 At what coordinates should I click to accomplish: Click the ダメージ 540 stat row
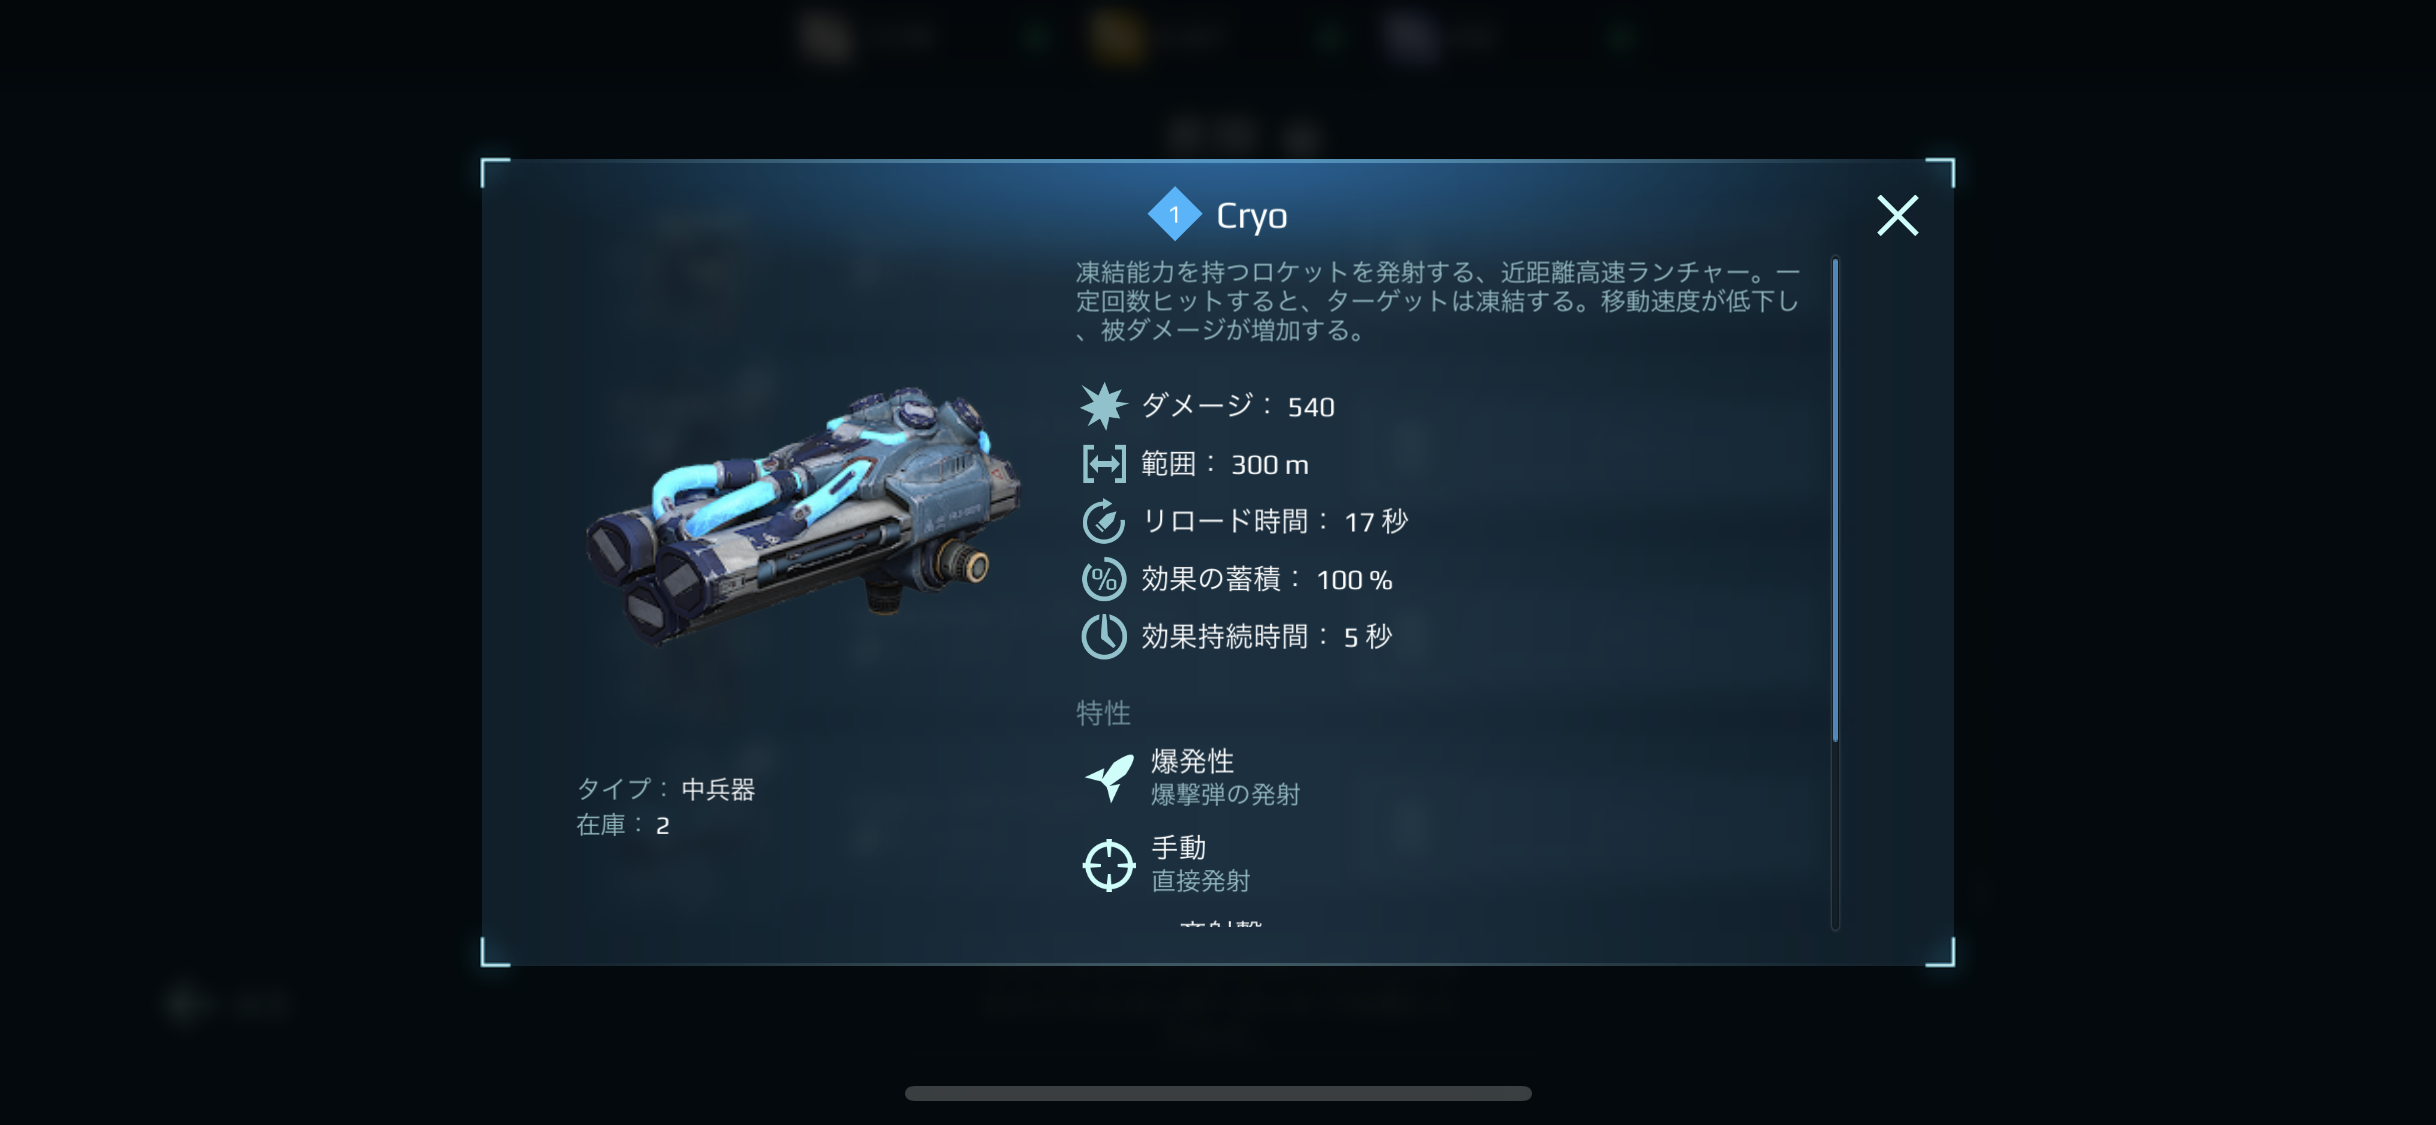click(x=1208, y=406)
